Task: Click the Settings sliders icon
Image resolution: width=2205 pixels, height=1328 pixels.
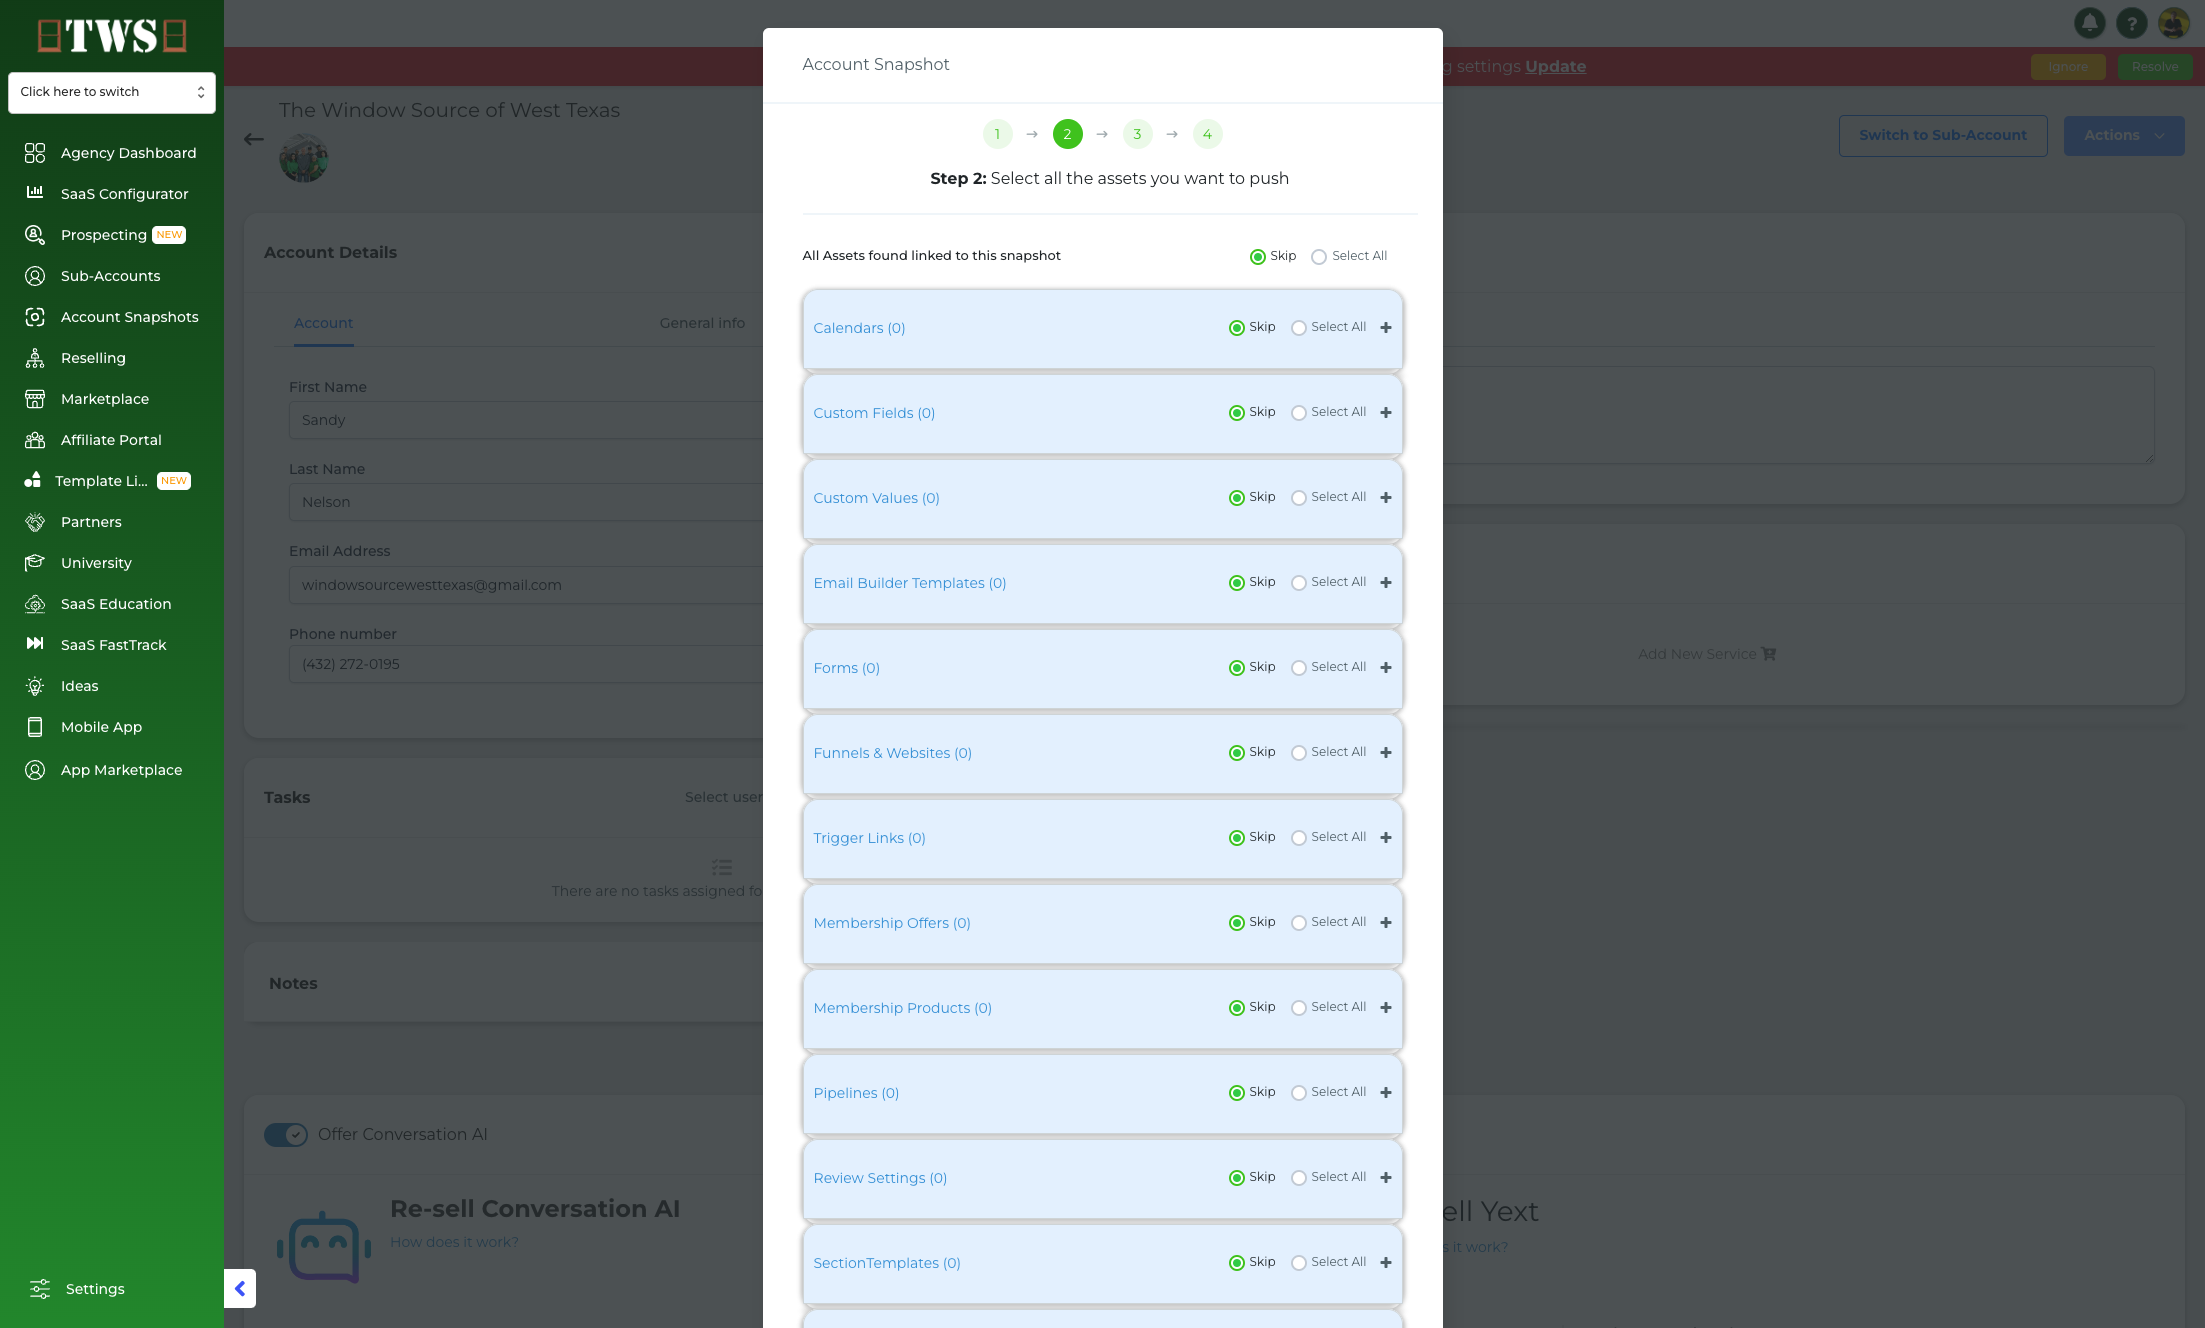Action: click(40, 1289)
